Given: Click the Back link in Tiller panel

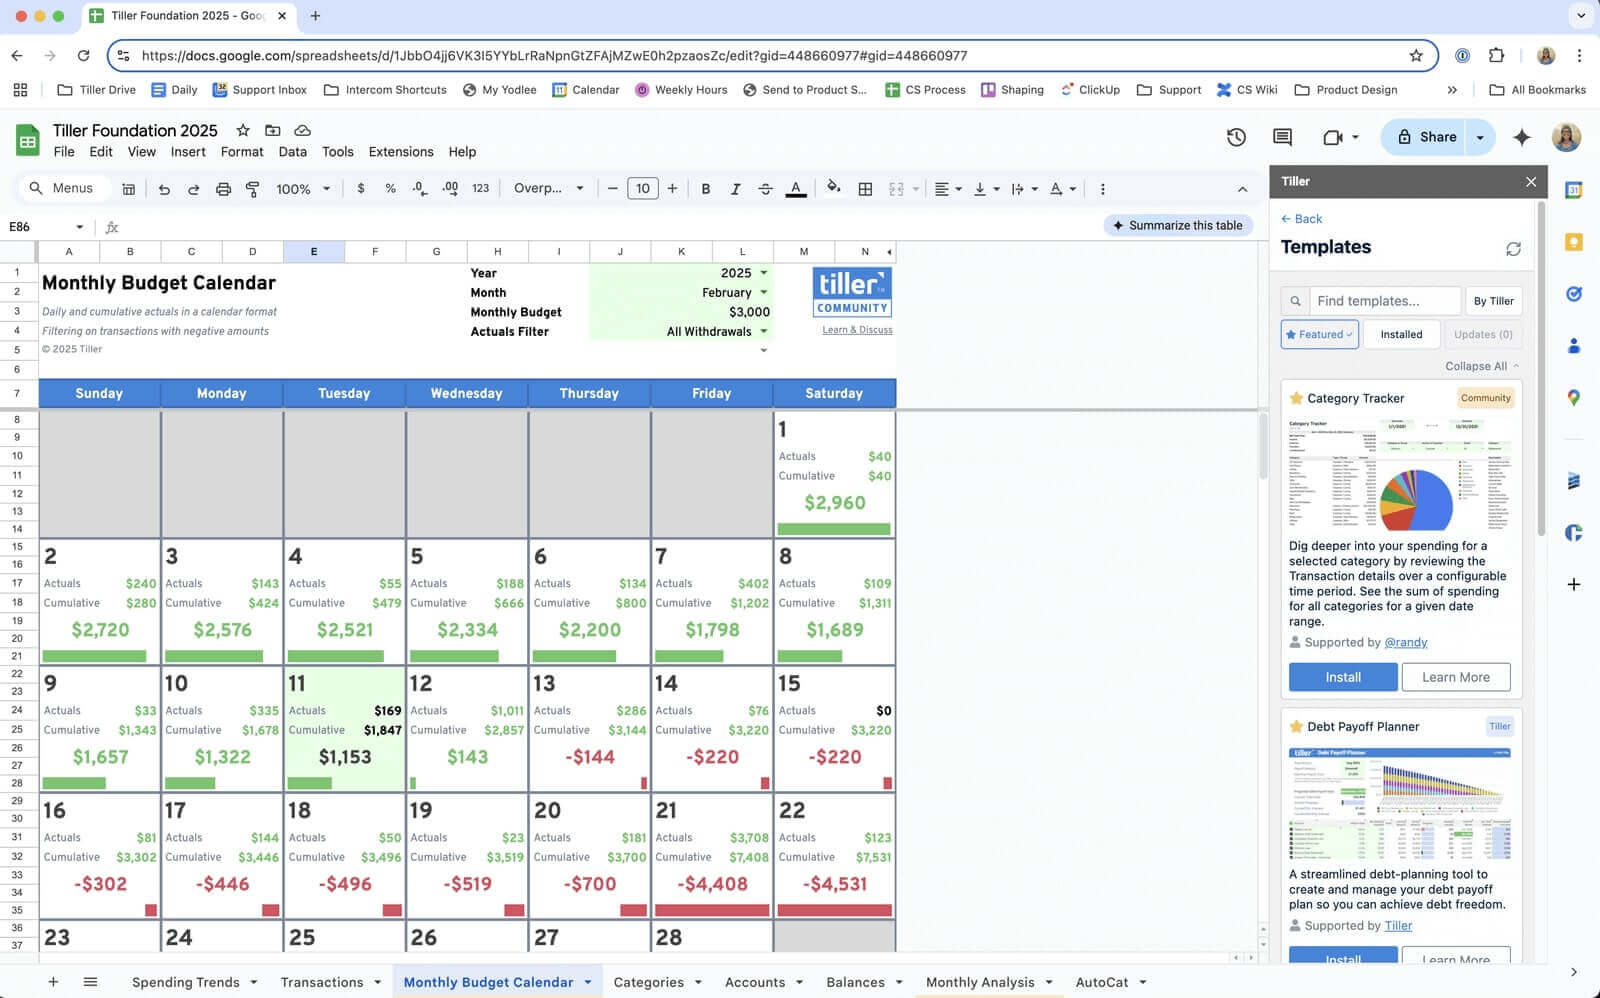Looking at the screenshot, I should click(x=1301, y=219).
